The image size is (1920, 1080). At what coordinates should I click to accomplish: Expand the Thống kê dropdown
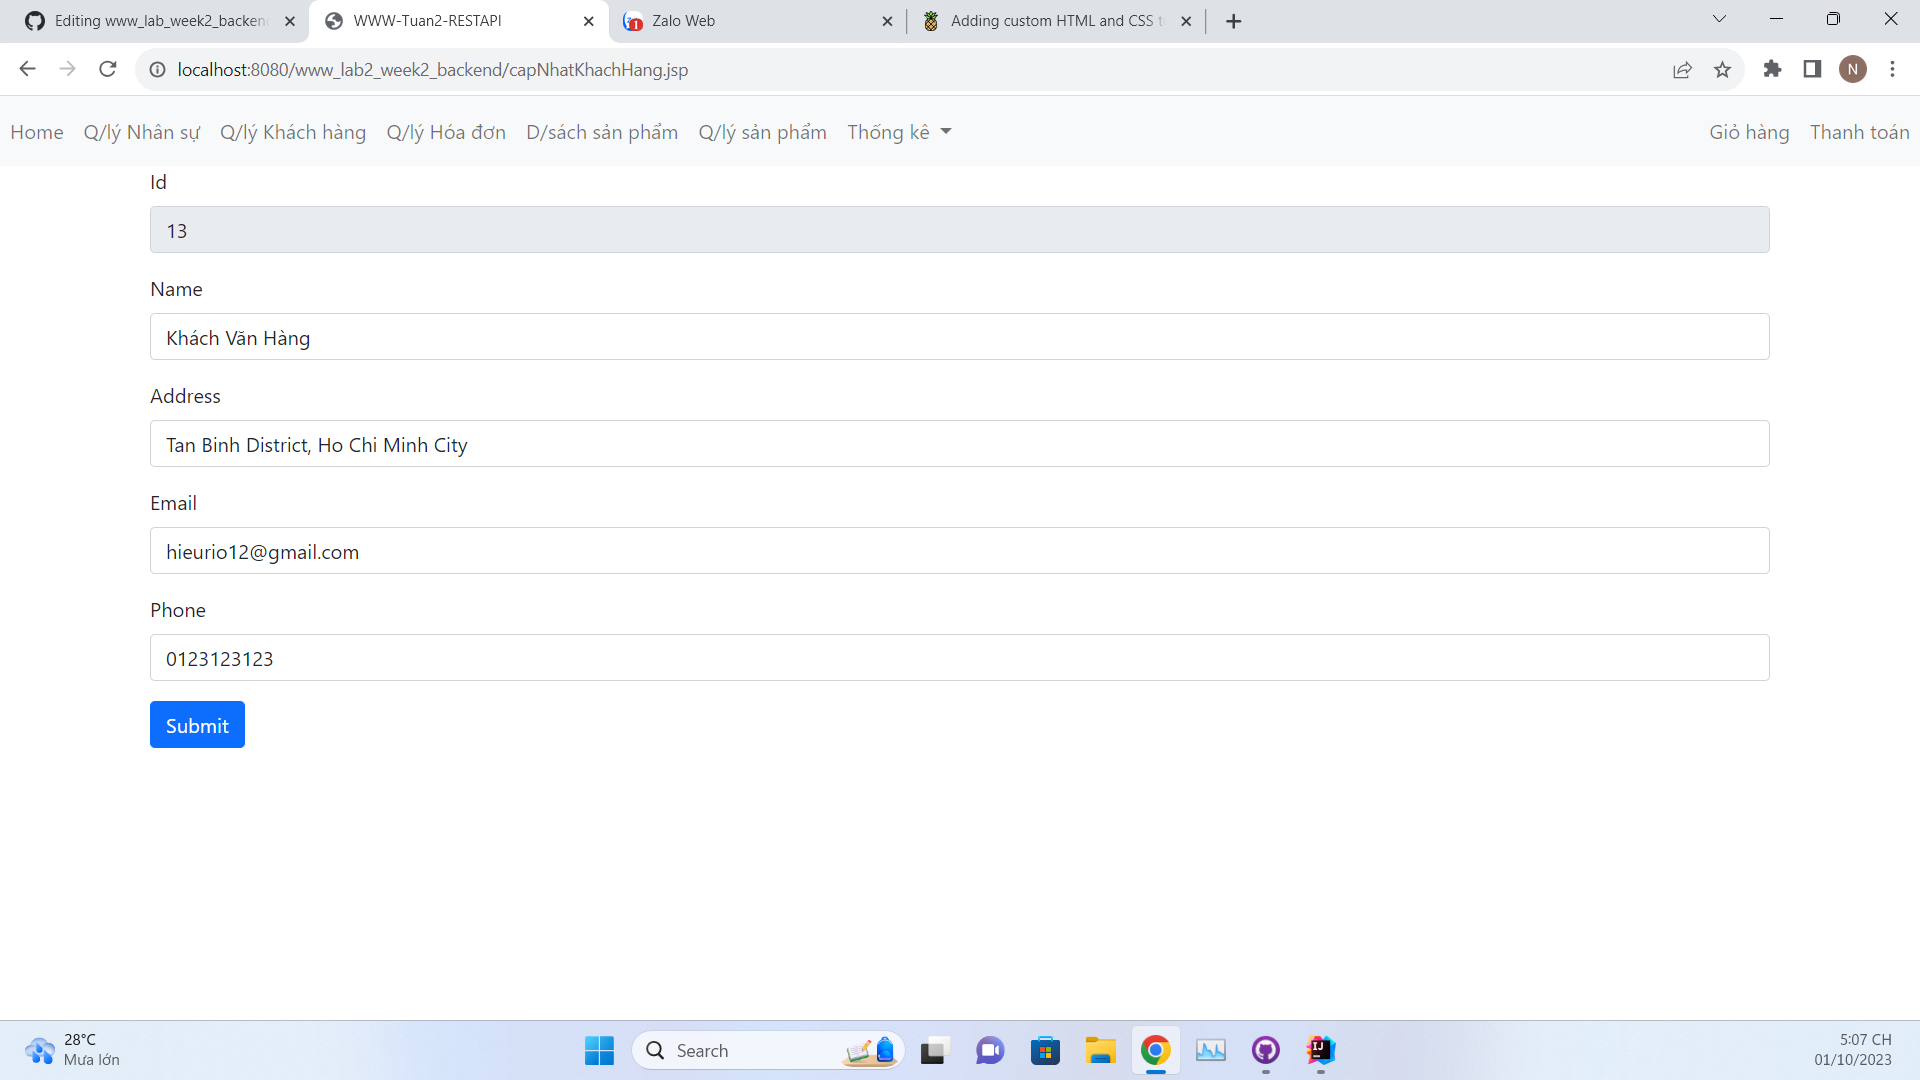(x=898, y=131)
